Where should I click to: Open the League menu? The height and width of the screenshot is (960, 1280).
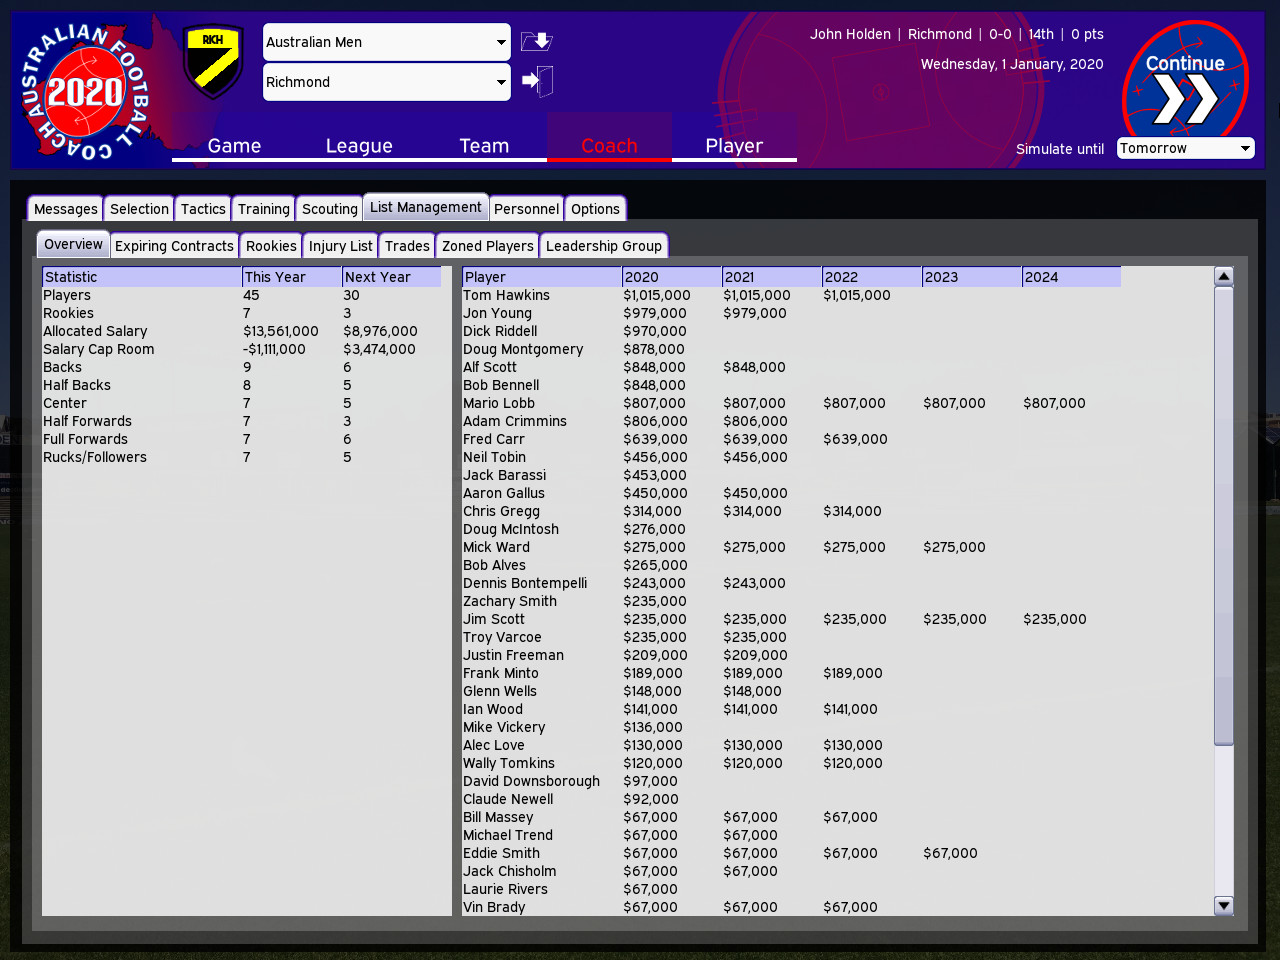point(359,146)
